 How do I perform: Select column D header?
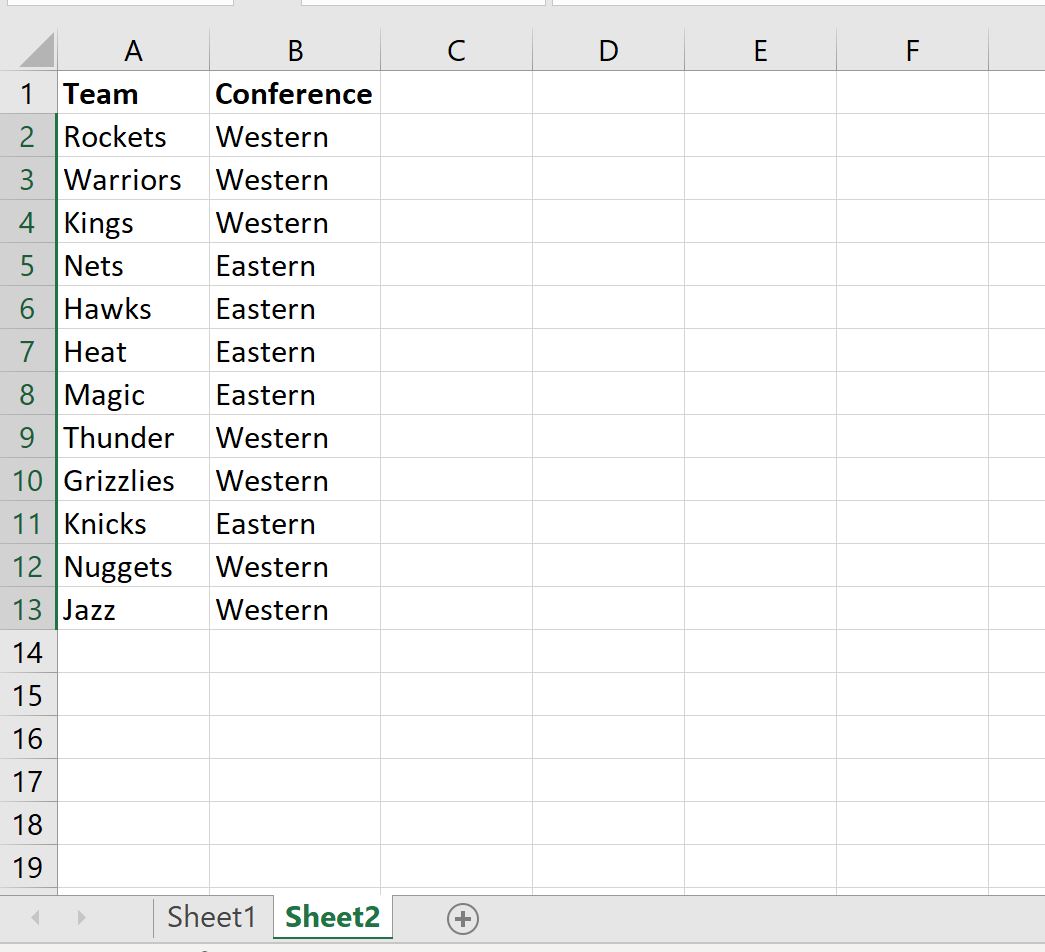(608, 51)
